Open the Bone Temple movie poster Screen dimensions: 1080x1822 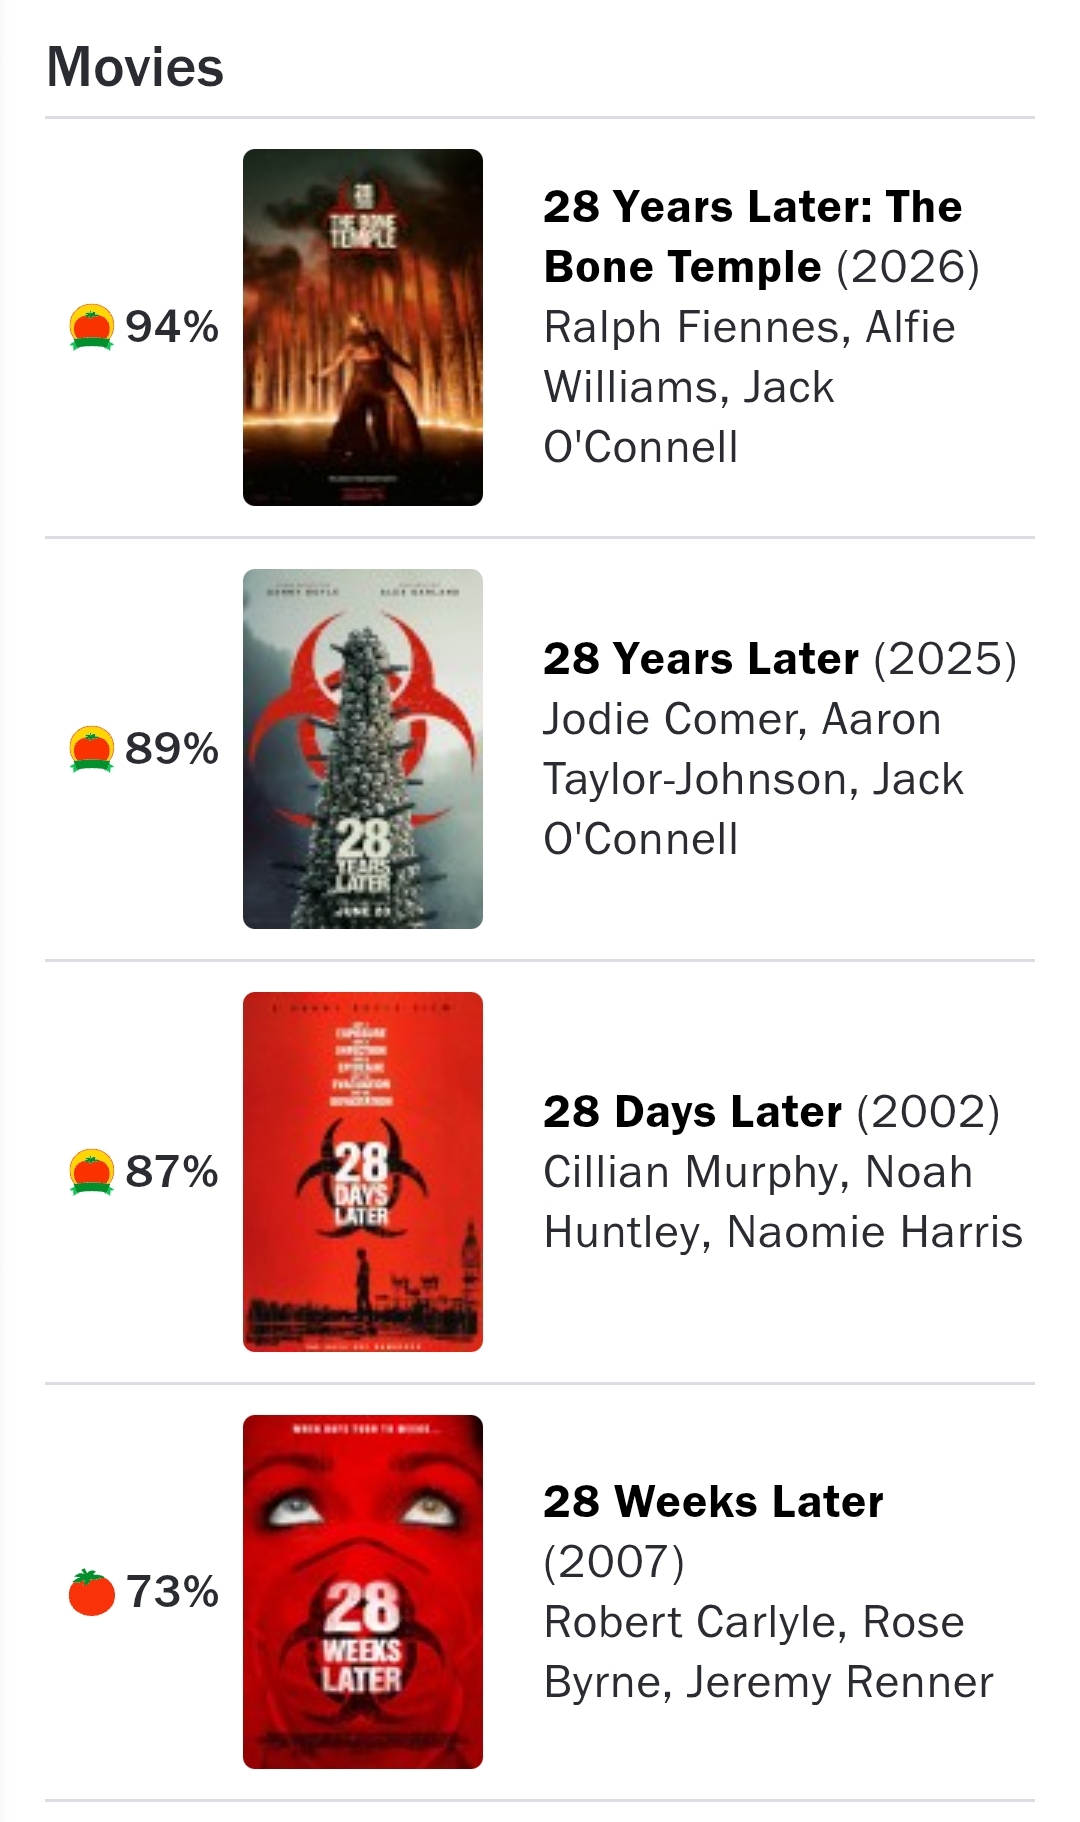click(x=363, y=327)
